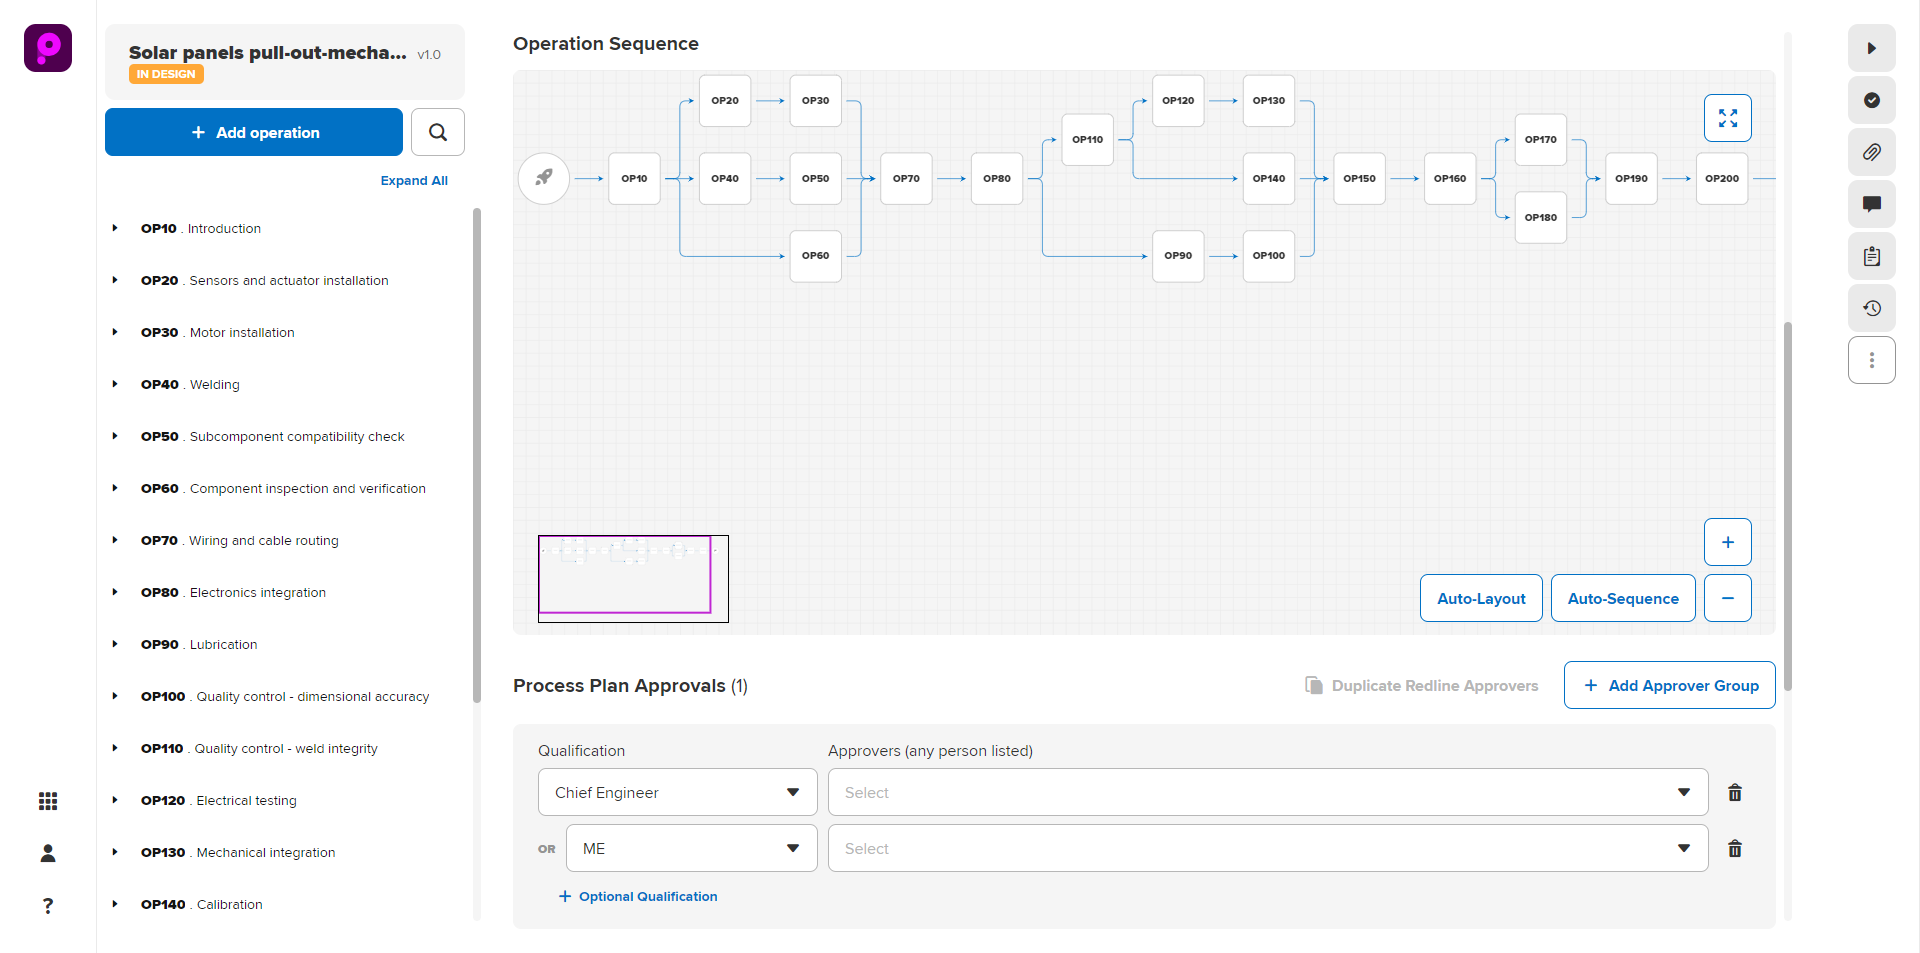Open the attachments paperclip icon

[x=1871, y=152]
